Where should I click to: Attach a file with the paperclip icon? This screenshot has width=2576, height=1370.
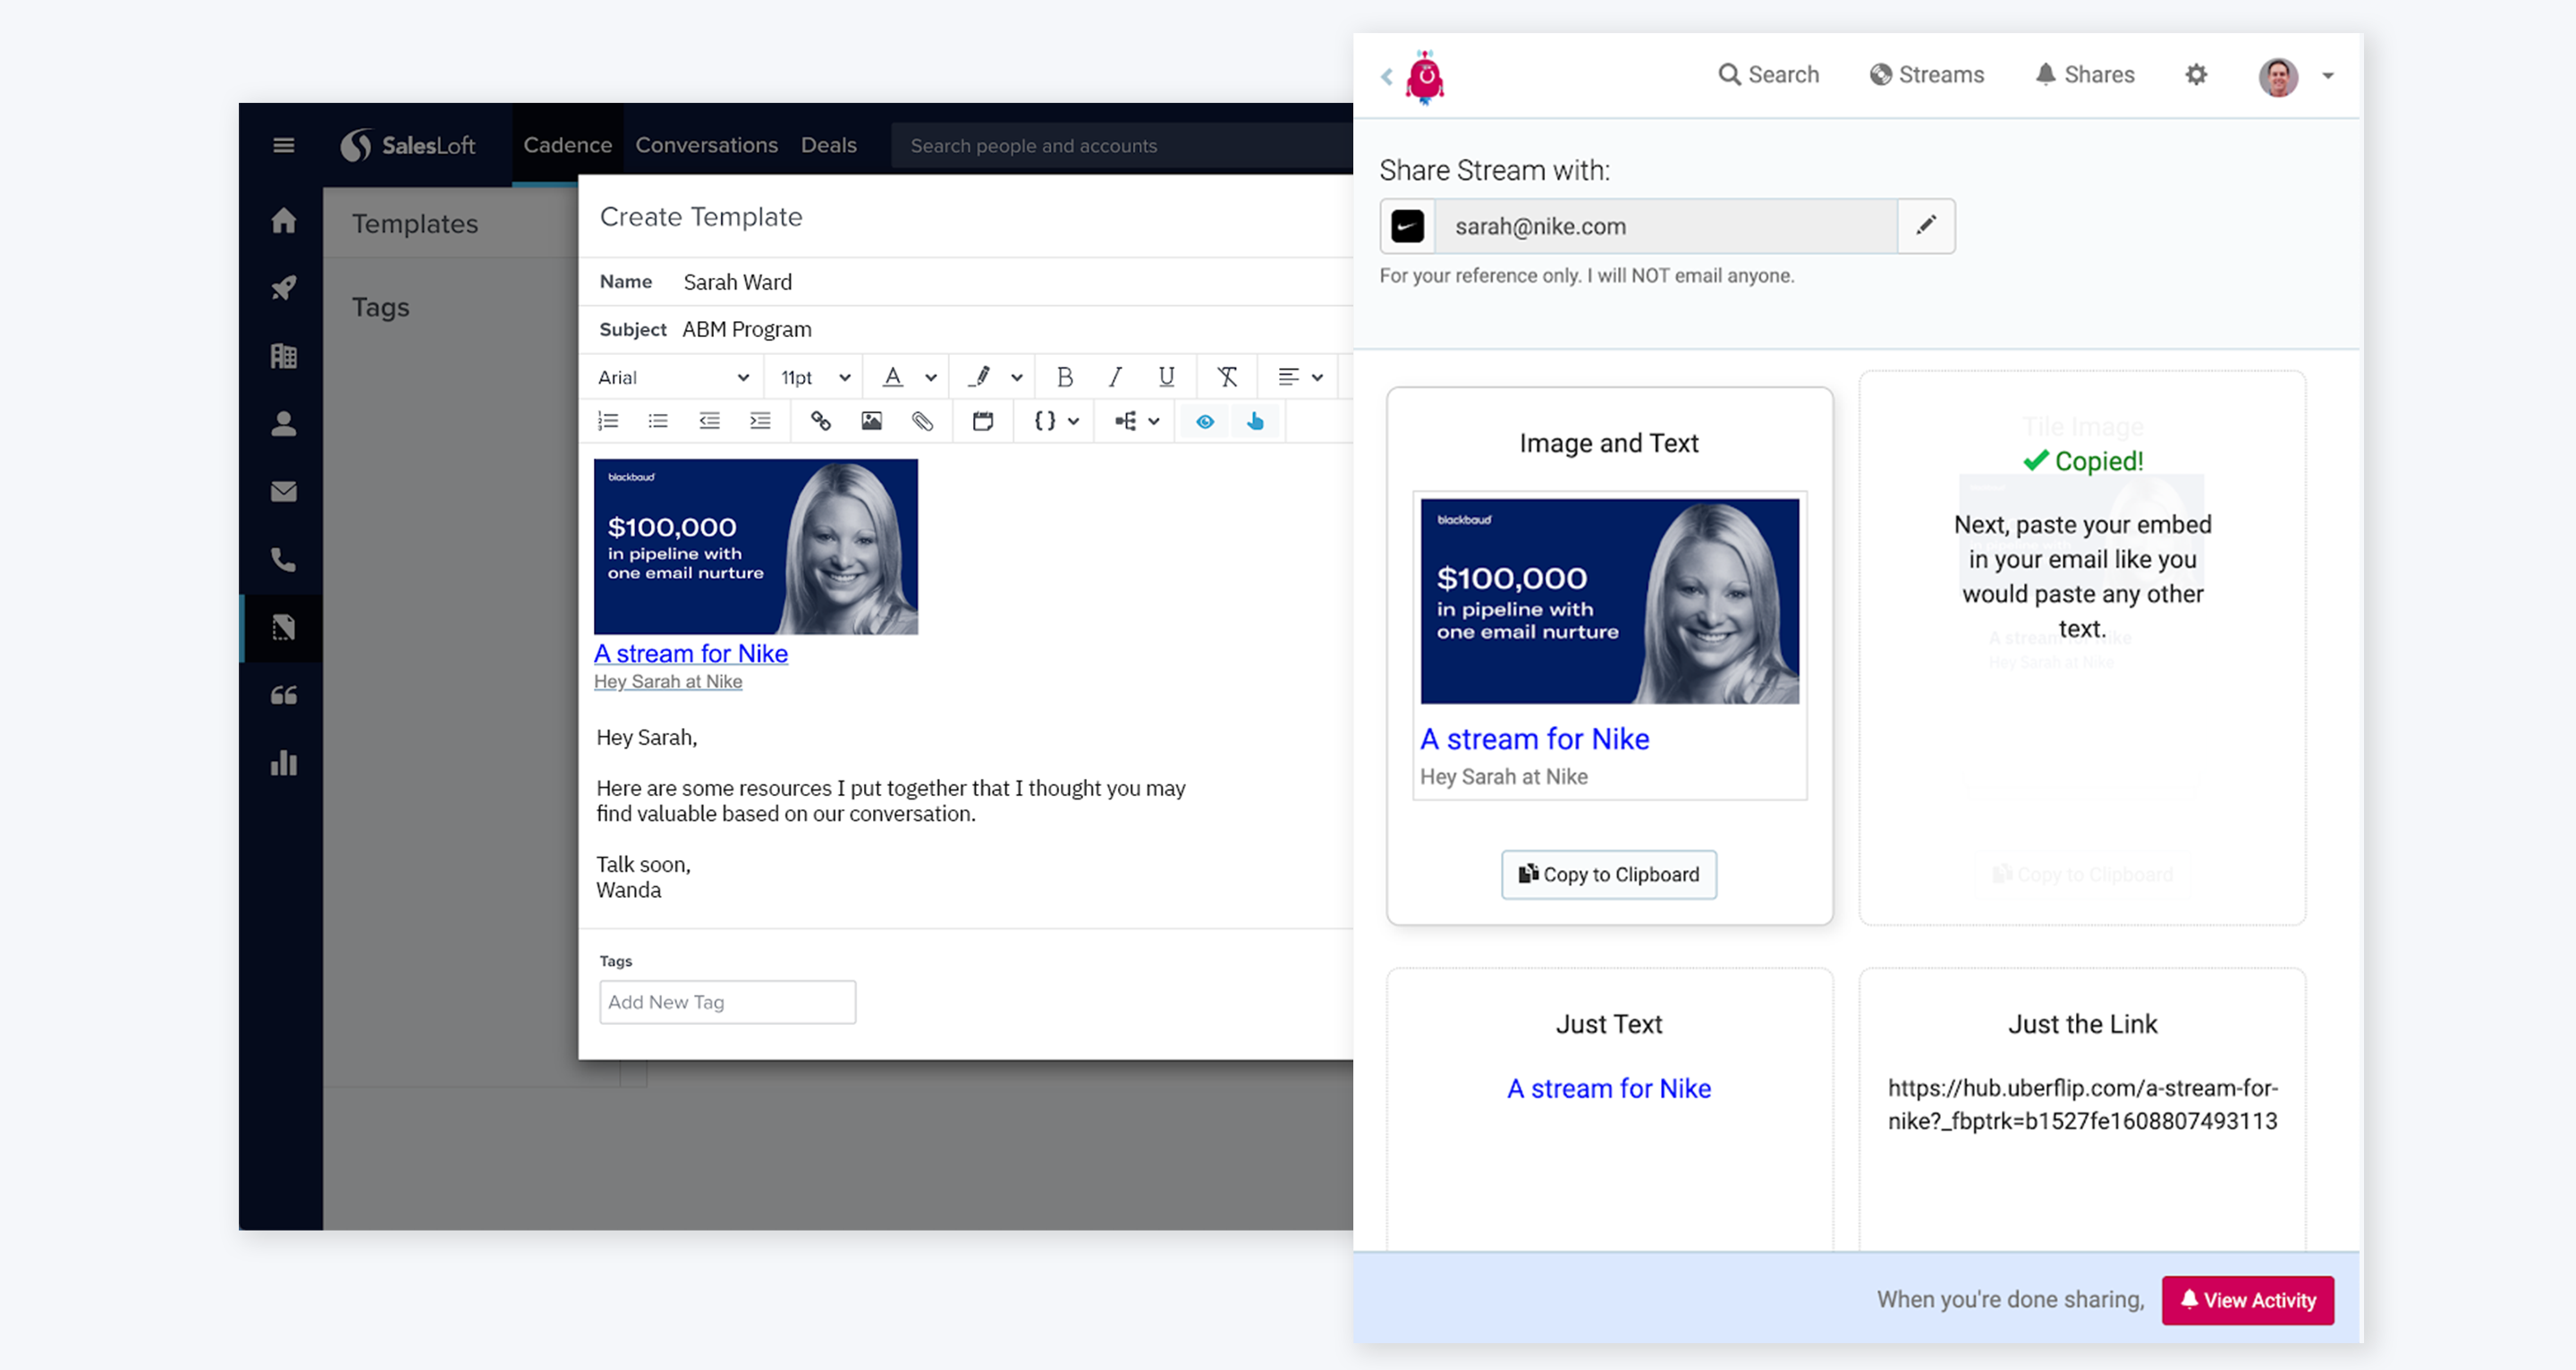(x=922, y=421)
